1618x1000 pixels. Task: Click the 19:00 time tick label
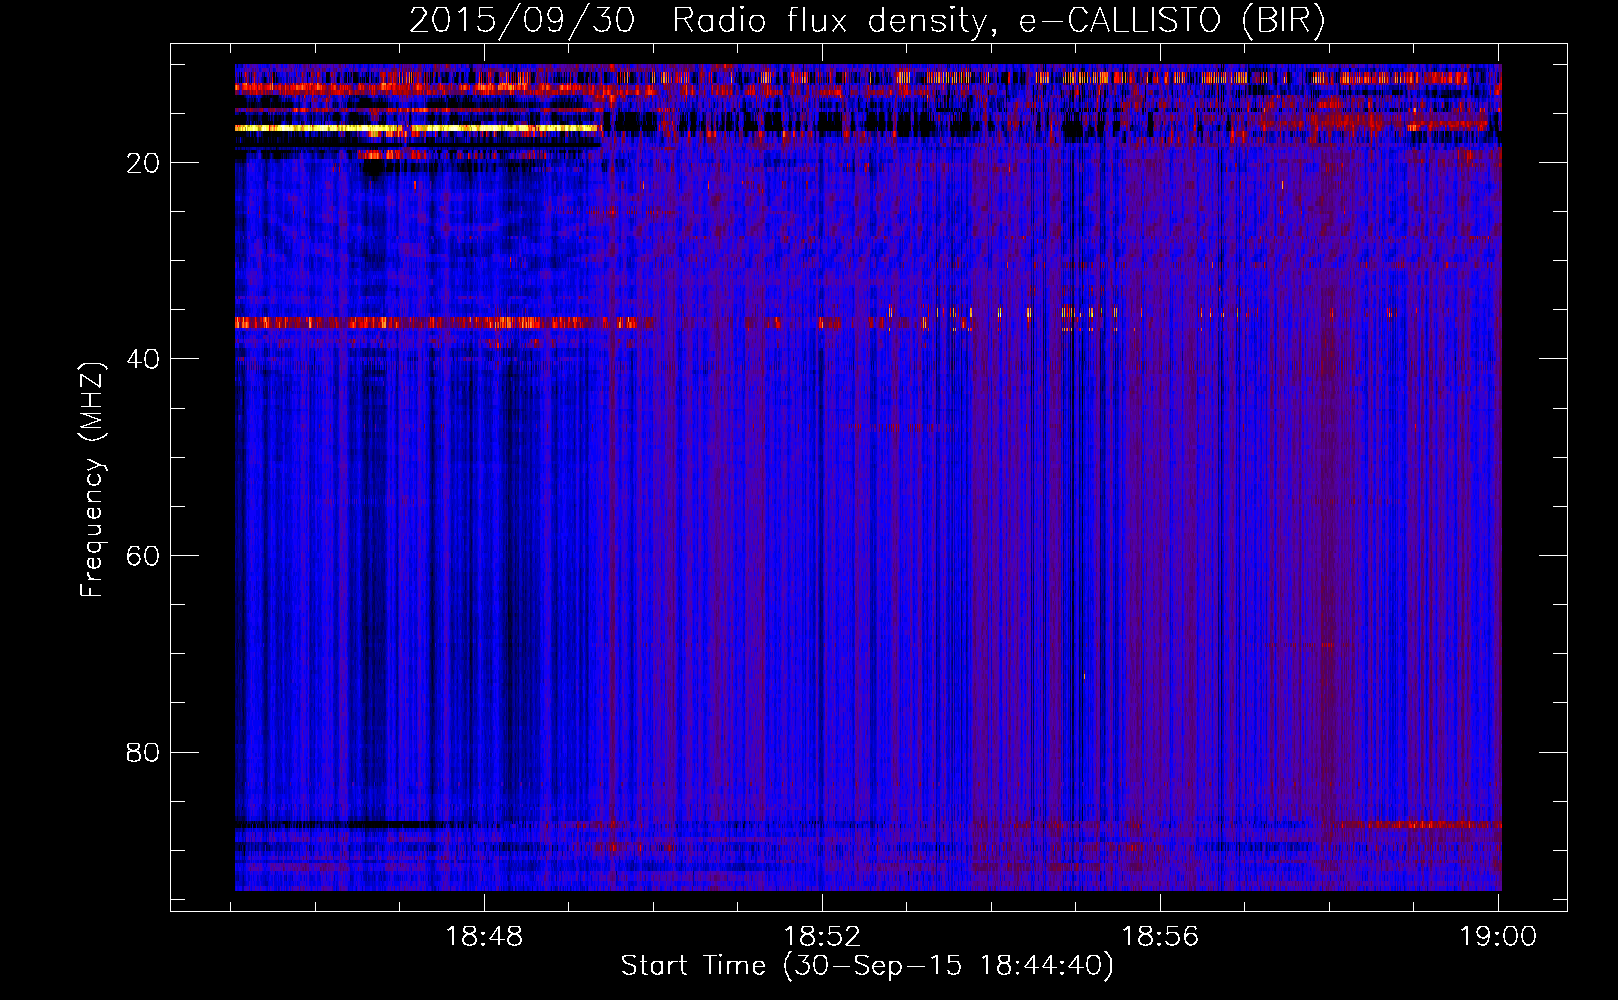[1497, 937]
